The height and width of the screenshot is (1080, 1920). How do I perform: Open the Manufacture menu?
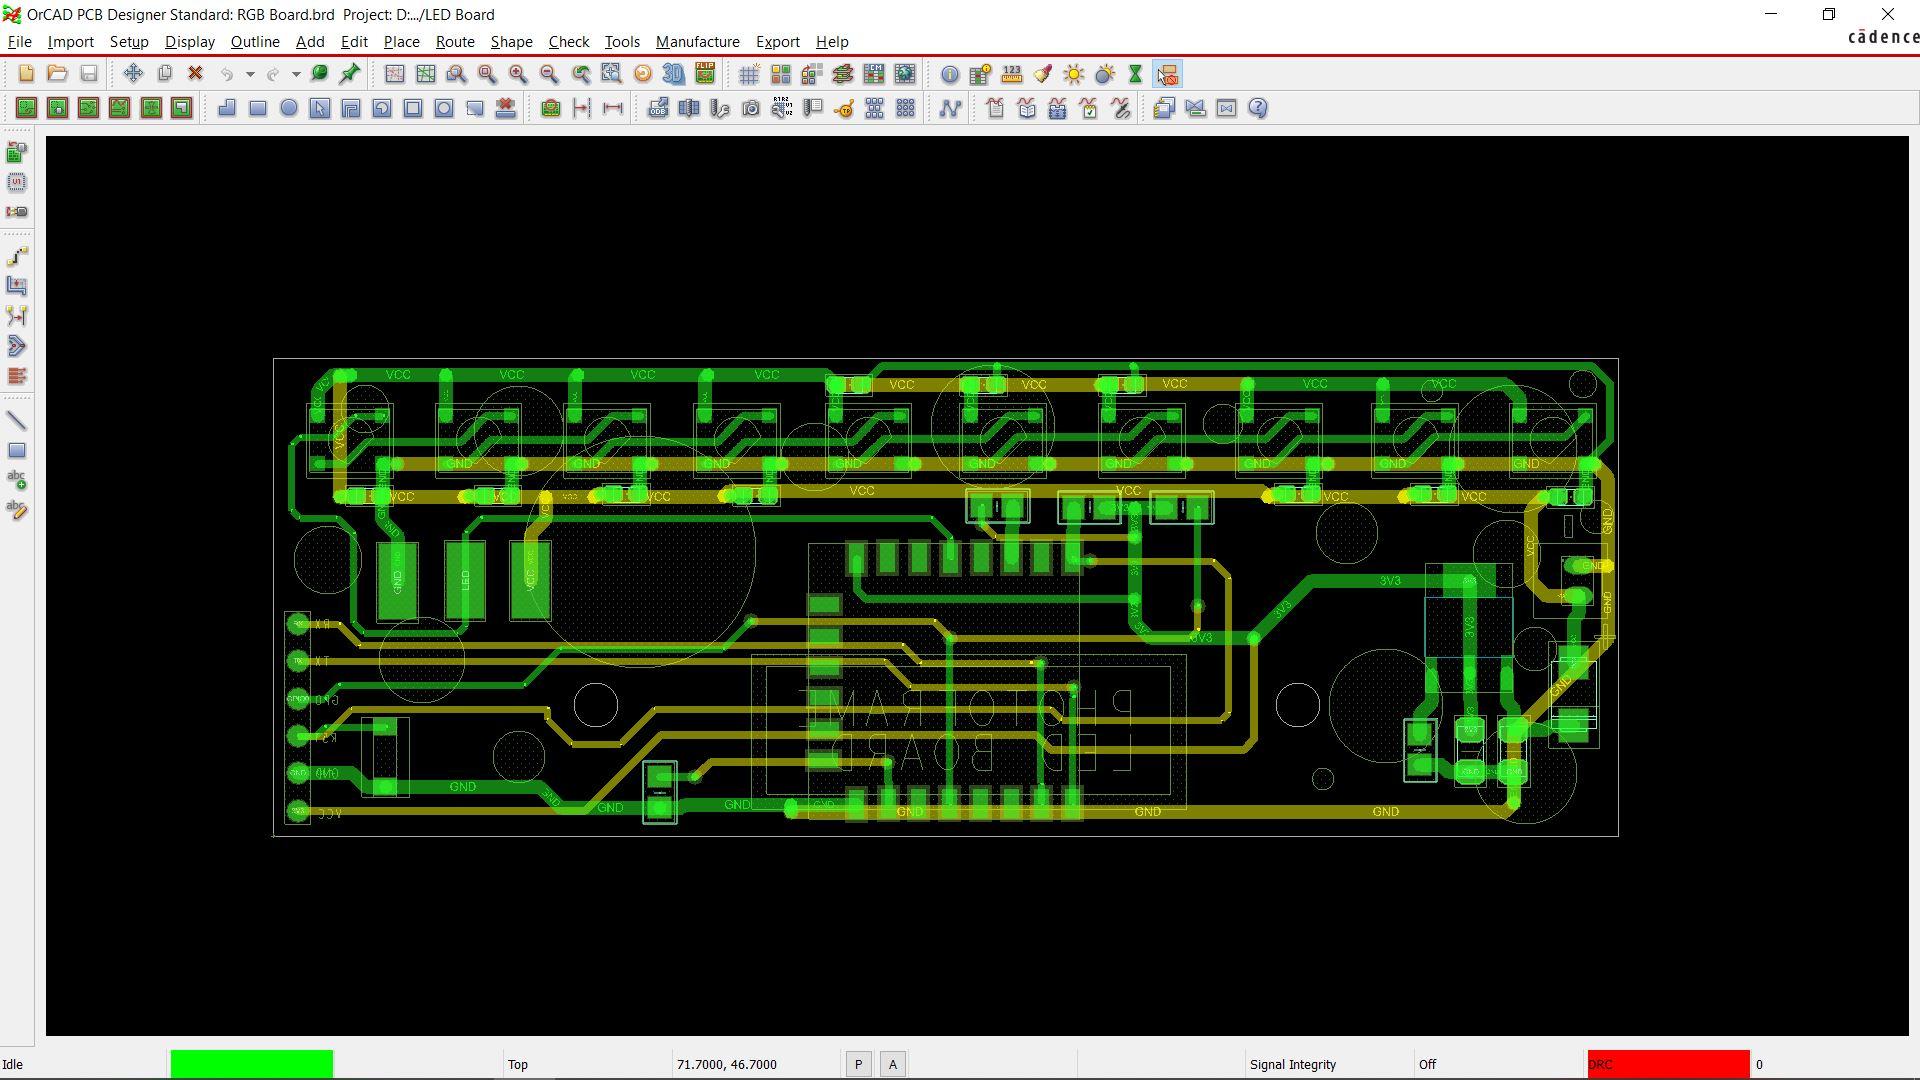pos(697,42)
